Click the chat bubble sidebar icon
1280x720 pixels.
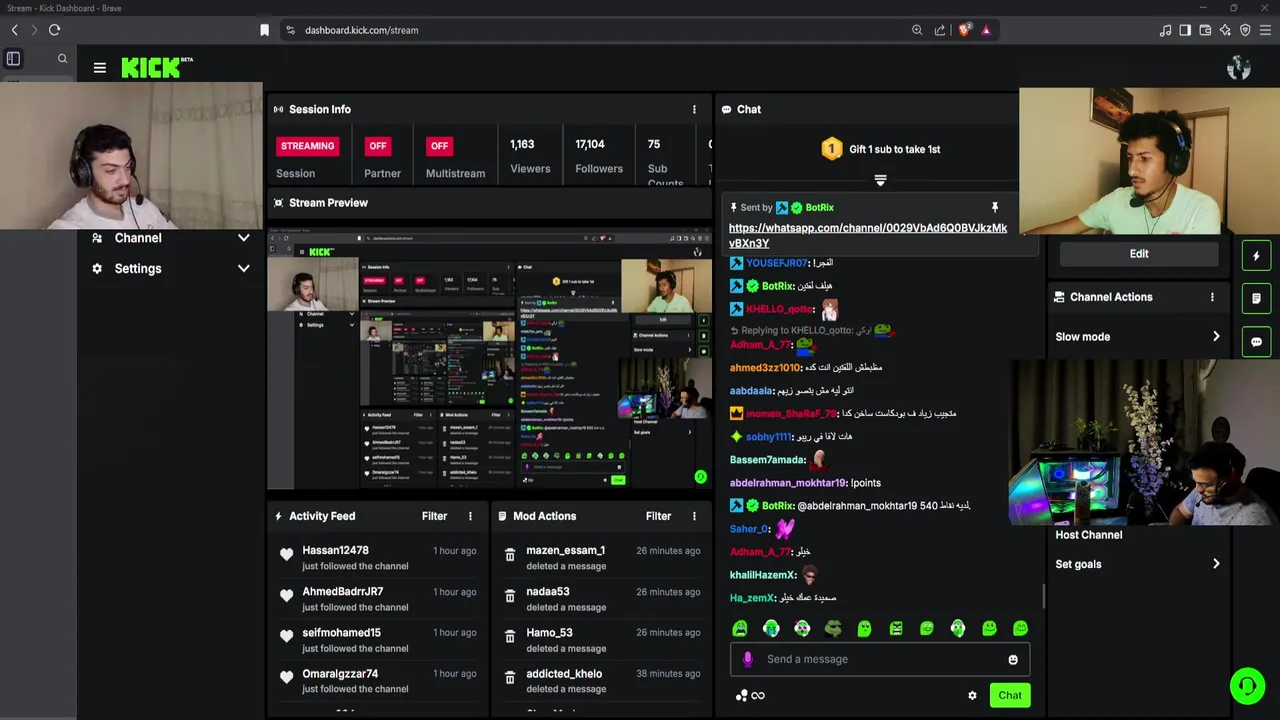pyautogui.click(x=1256, y=341)
